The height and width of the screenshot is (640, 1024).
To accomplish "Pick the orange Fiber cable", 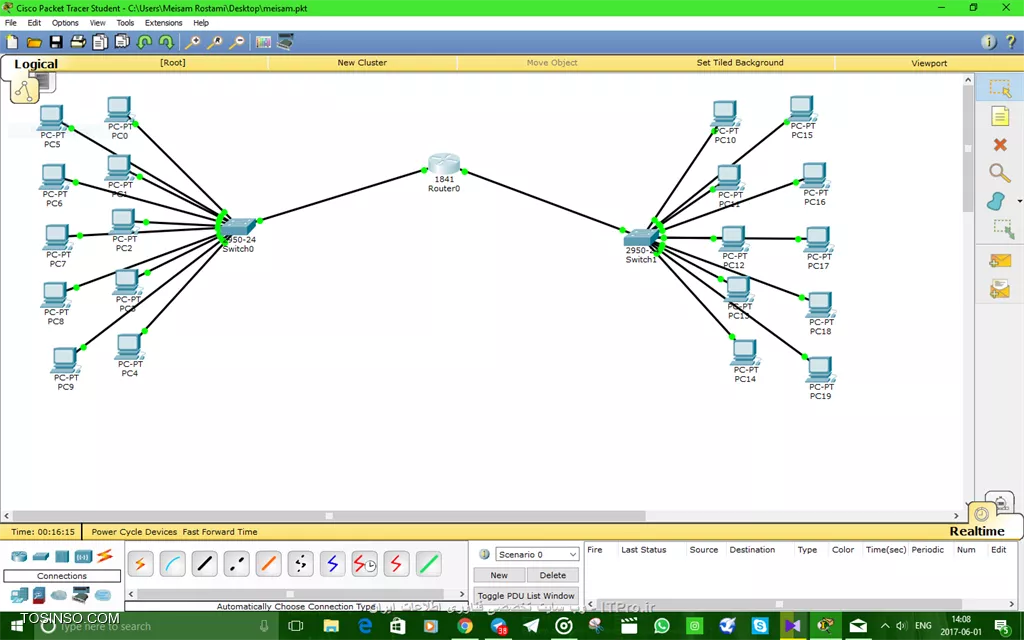I will point(268,564).
